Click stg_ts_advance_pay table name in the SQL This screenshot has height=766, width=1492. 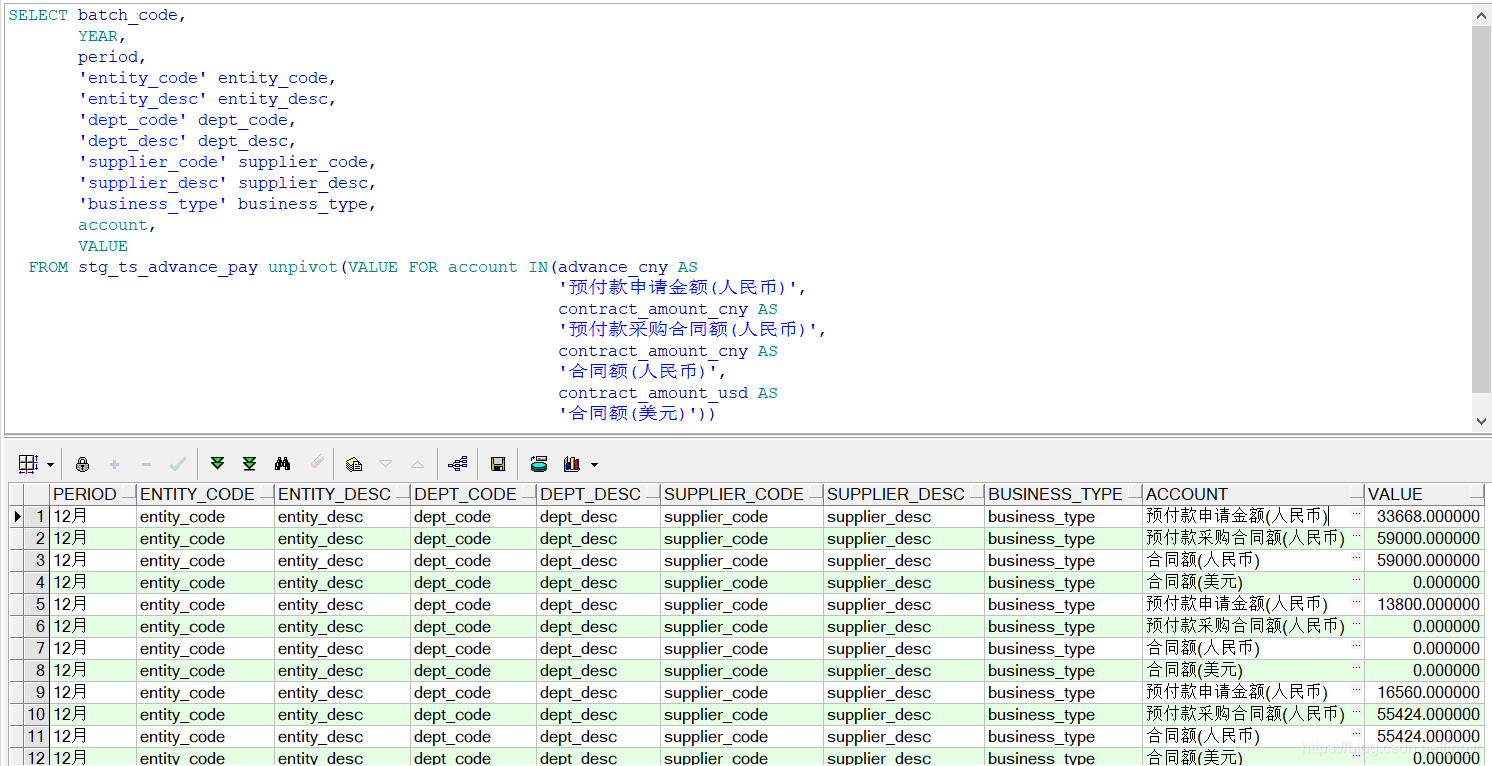(x=168, y=267)
